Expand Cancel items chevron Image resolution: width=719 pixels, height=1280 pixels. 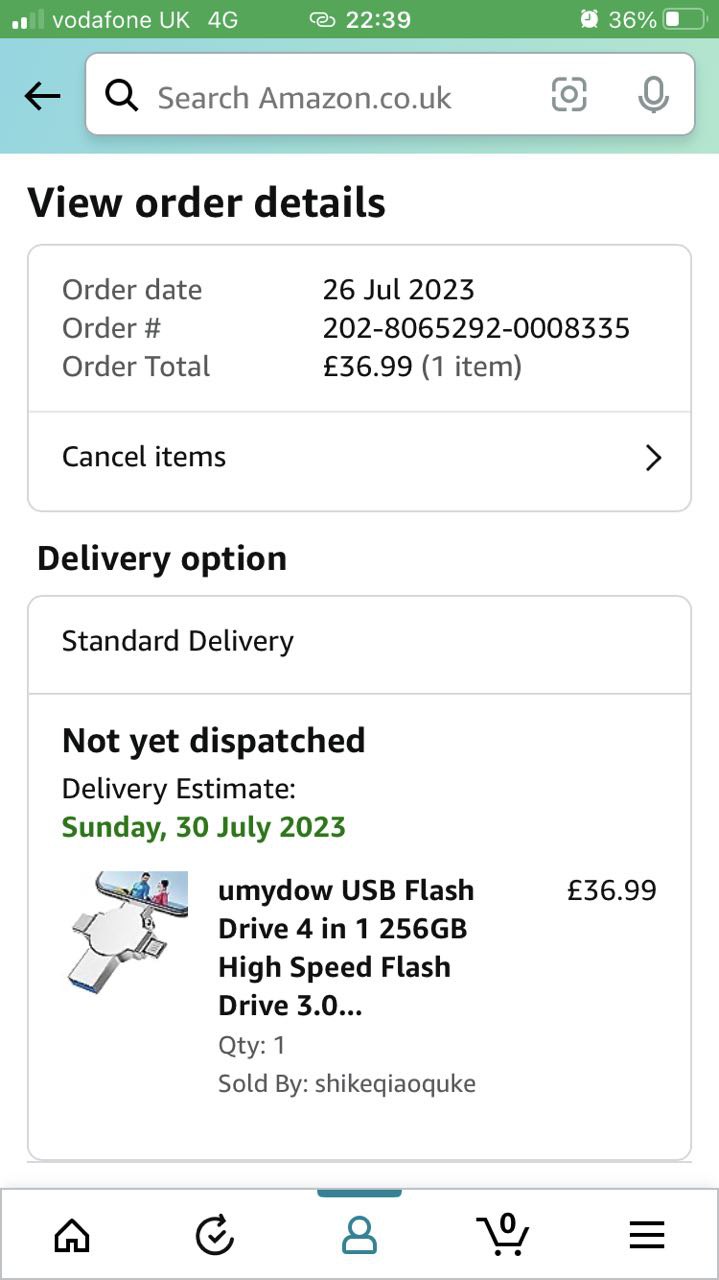tap(653, 458)
